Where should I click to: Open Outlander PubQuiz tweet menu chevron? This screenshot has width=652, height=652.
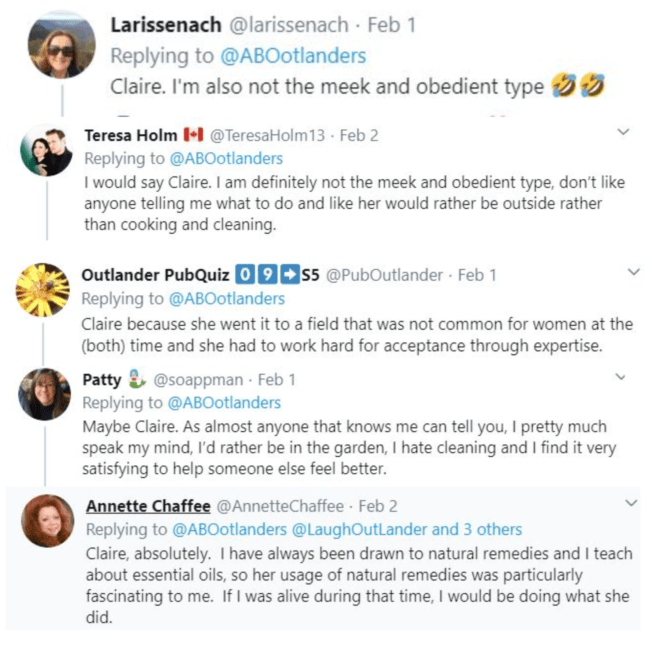631,272
